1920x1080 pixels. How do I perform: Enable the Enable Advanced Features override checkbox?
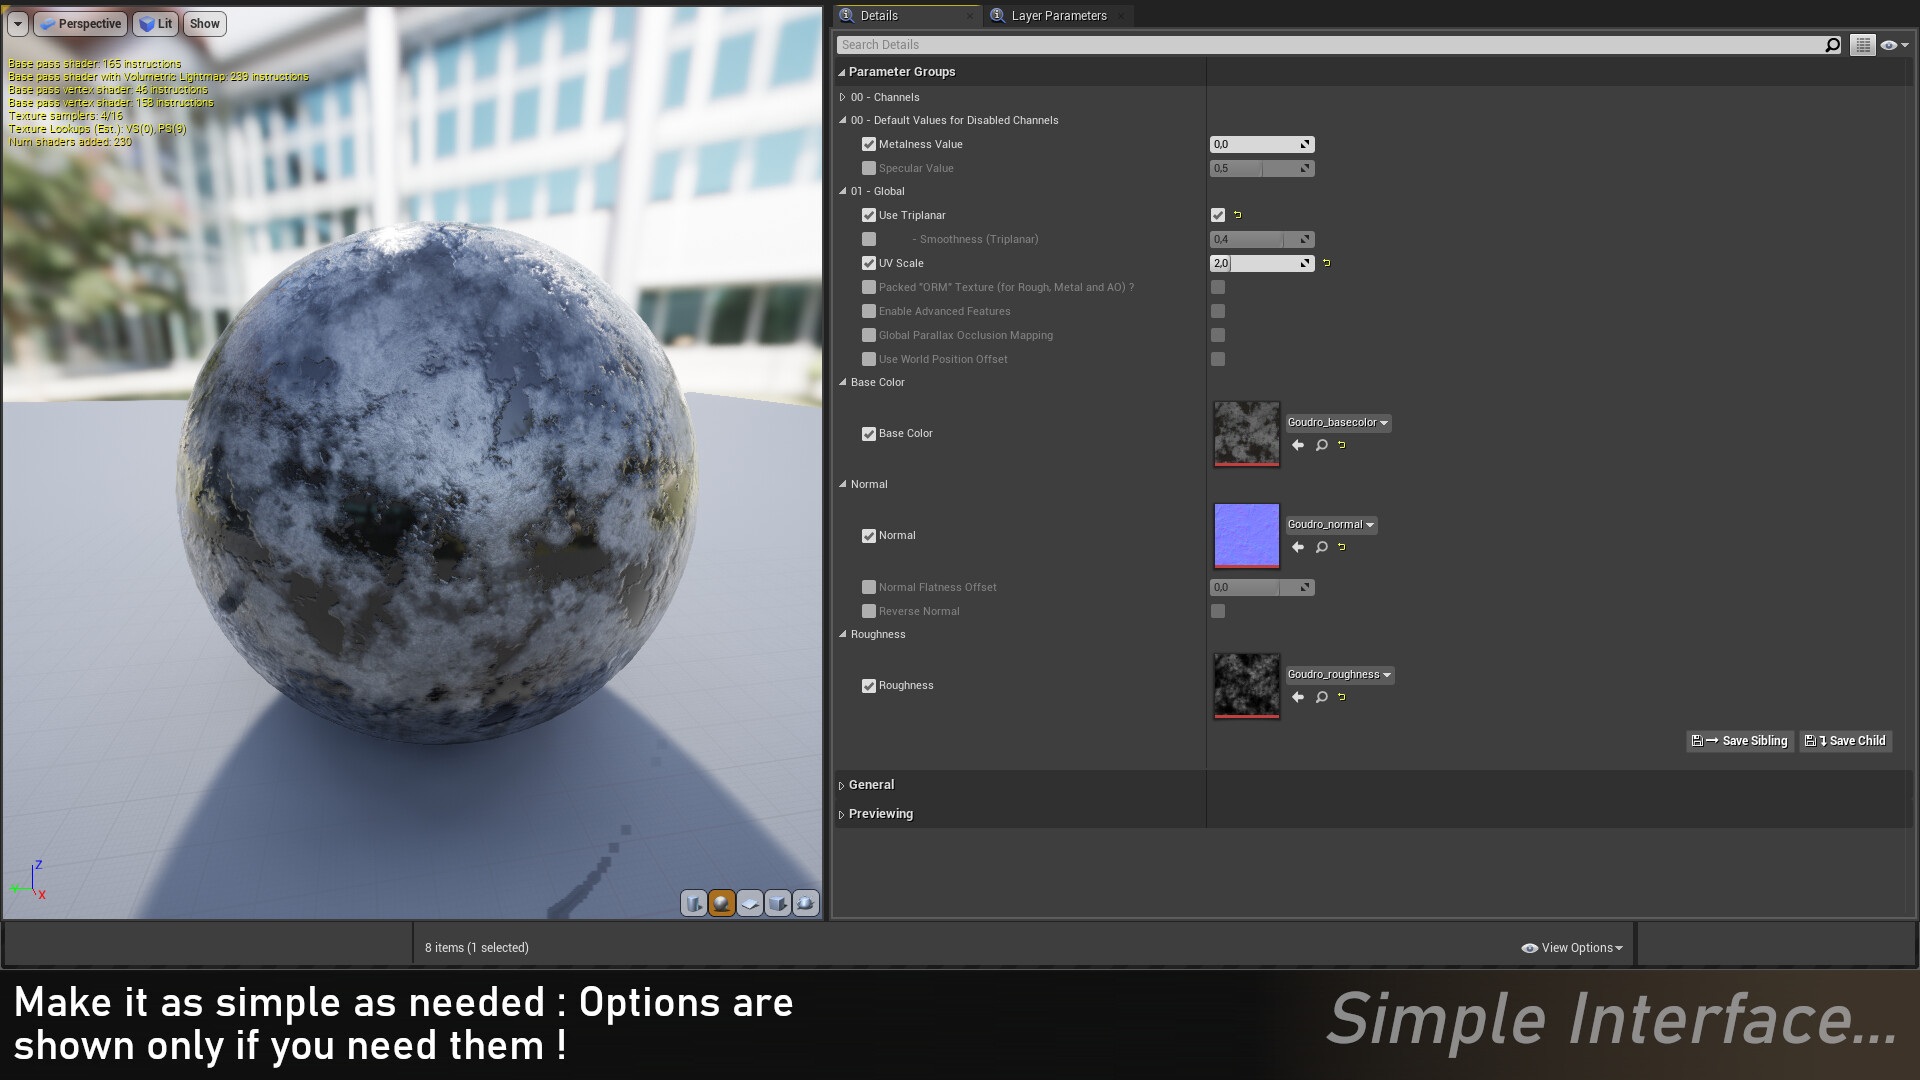[x=869, y=311]
